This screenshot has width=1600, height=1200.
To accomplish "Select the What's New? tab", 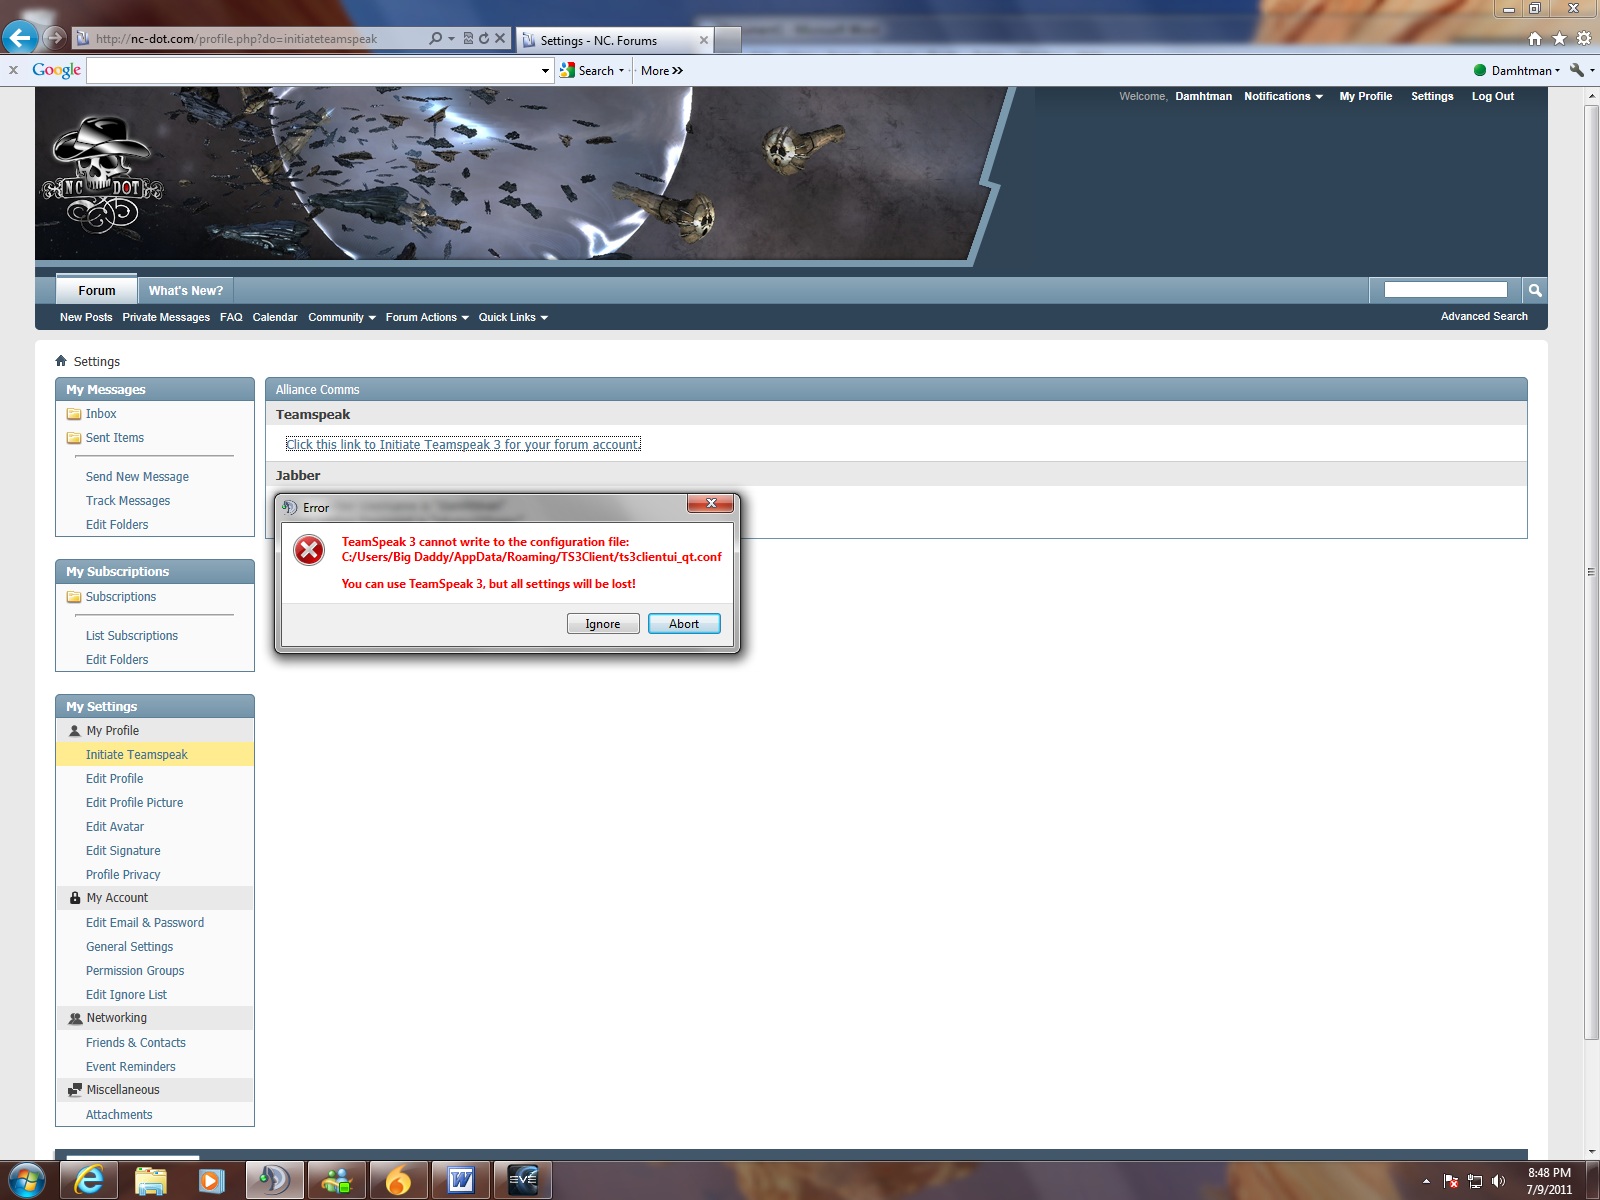I will (186, 290).
